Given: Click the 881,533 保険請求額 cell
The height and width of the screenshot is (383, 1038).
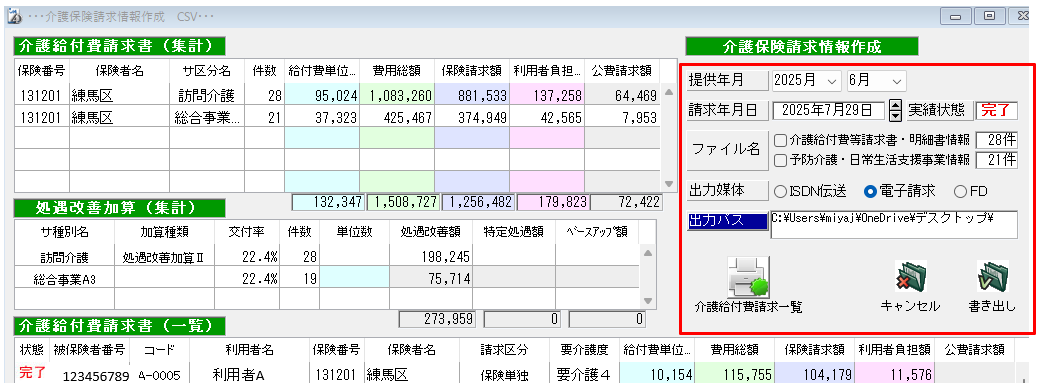Looking at the screenshot, I should 472,95.
